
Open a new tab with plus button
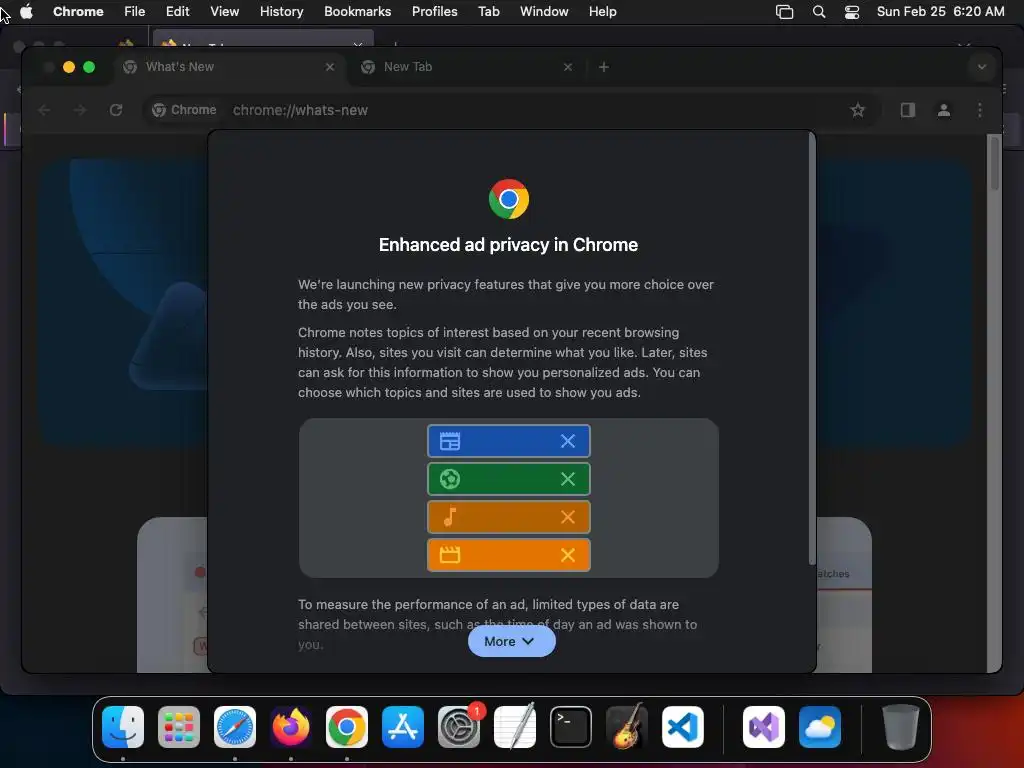[x=603, y=67]
